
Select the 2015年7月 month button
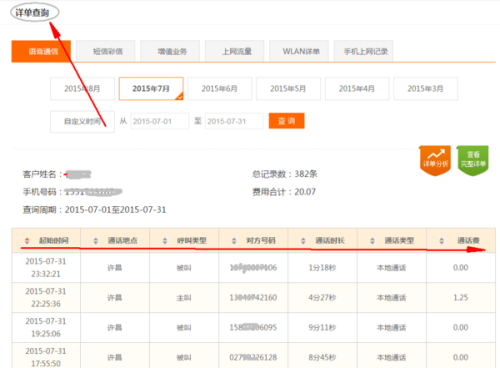pos(151,89)
